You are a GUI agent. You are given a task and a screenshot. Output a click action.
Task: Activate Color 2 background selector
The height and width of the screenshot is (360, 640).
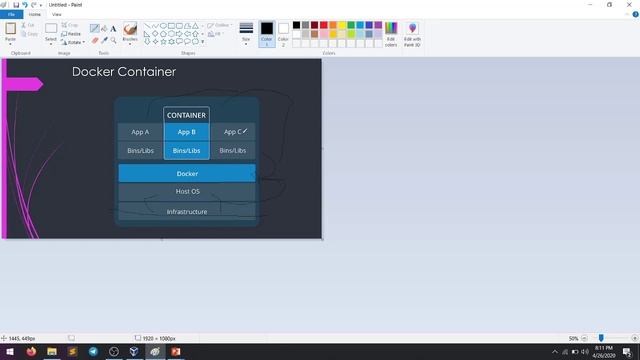point(283,34)
